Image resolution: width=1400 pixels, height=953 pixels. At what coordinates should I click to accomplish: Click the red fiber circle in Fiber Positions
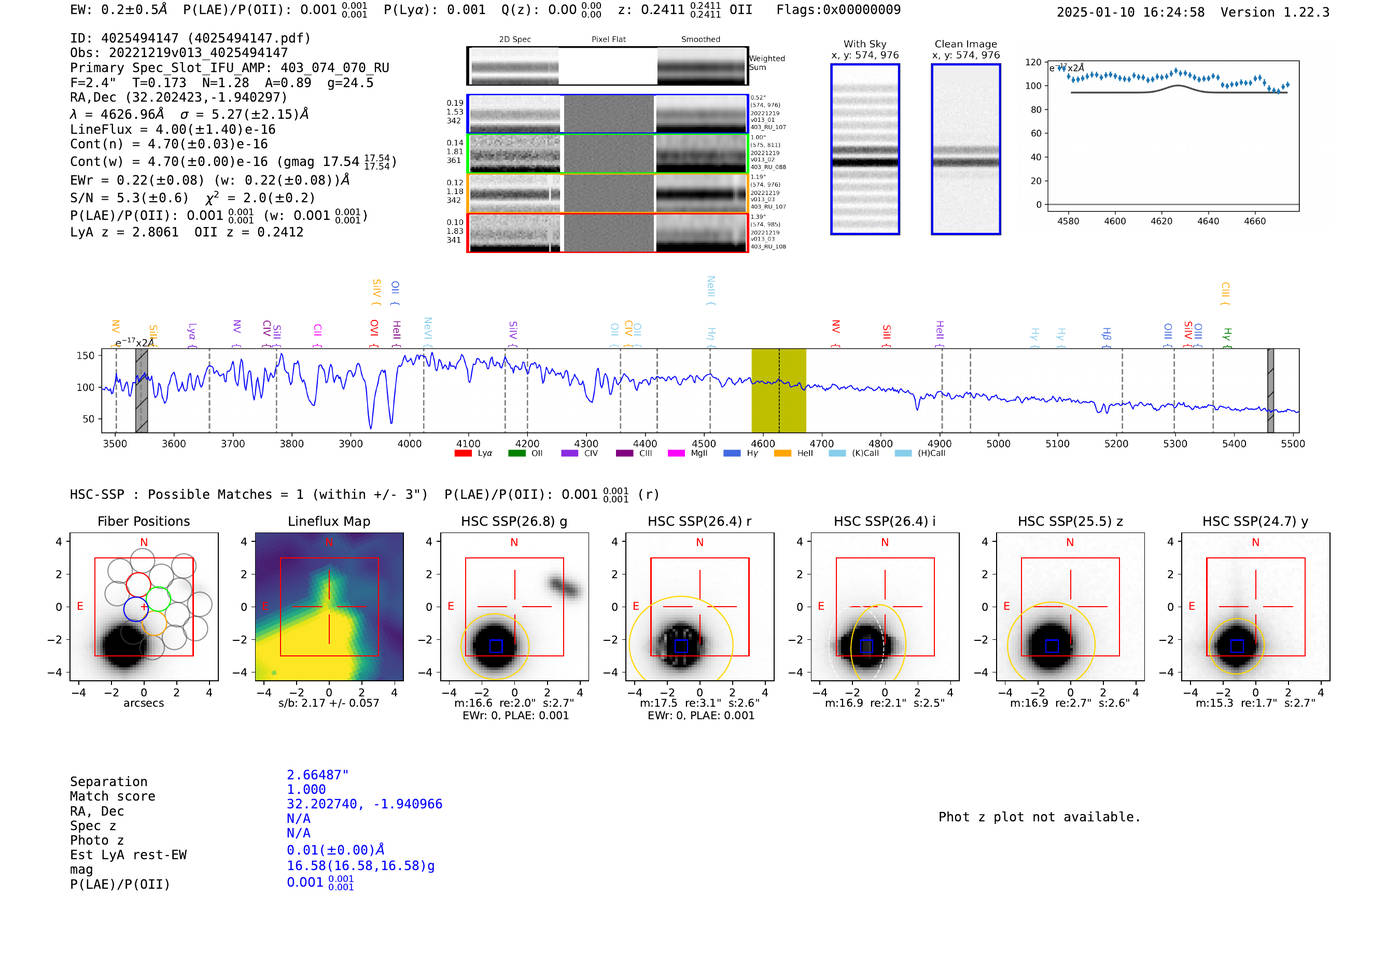coord(138,584)
